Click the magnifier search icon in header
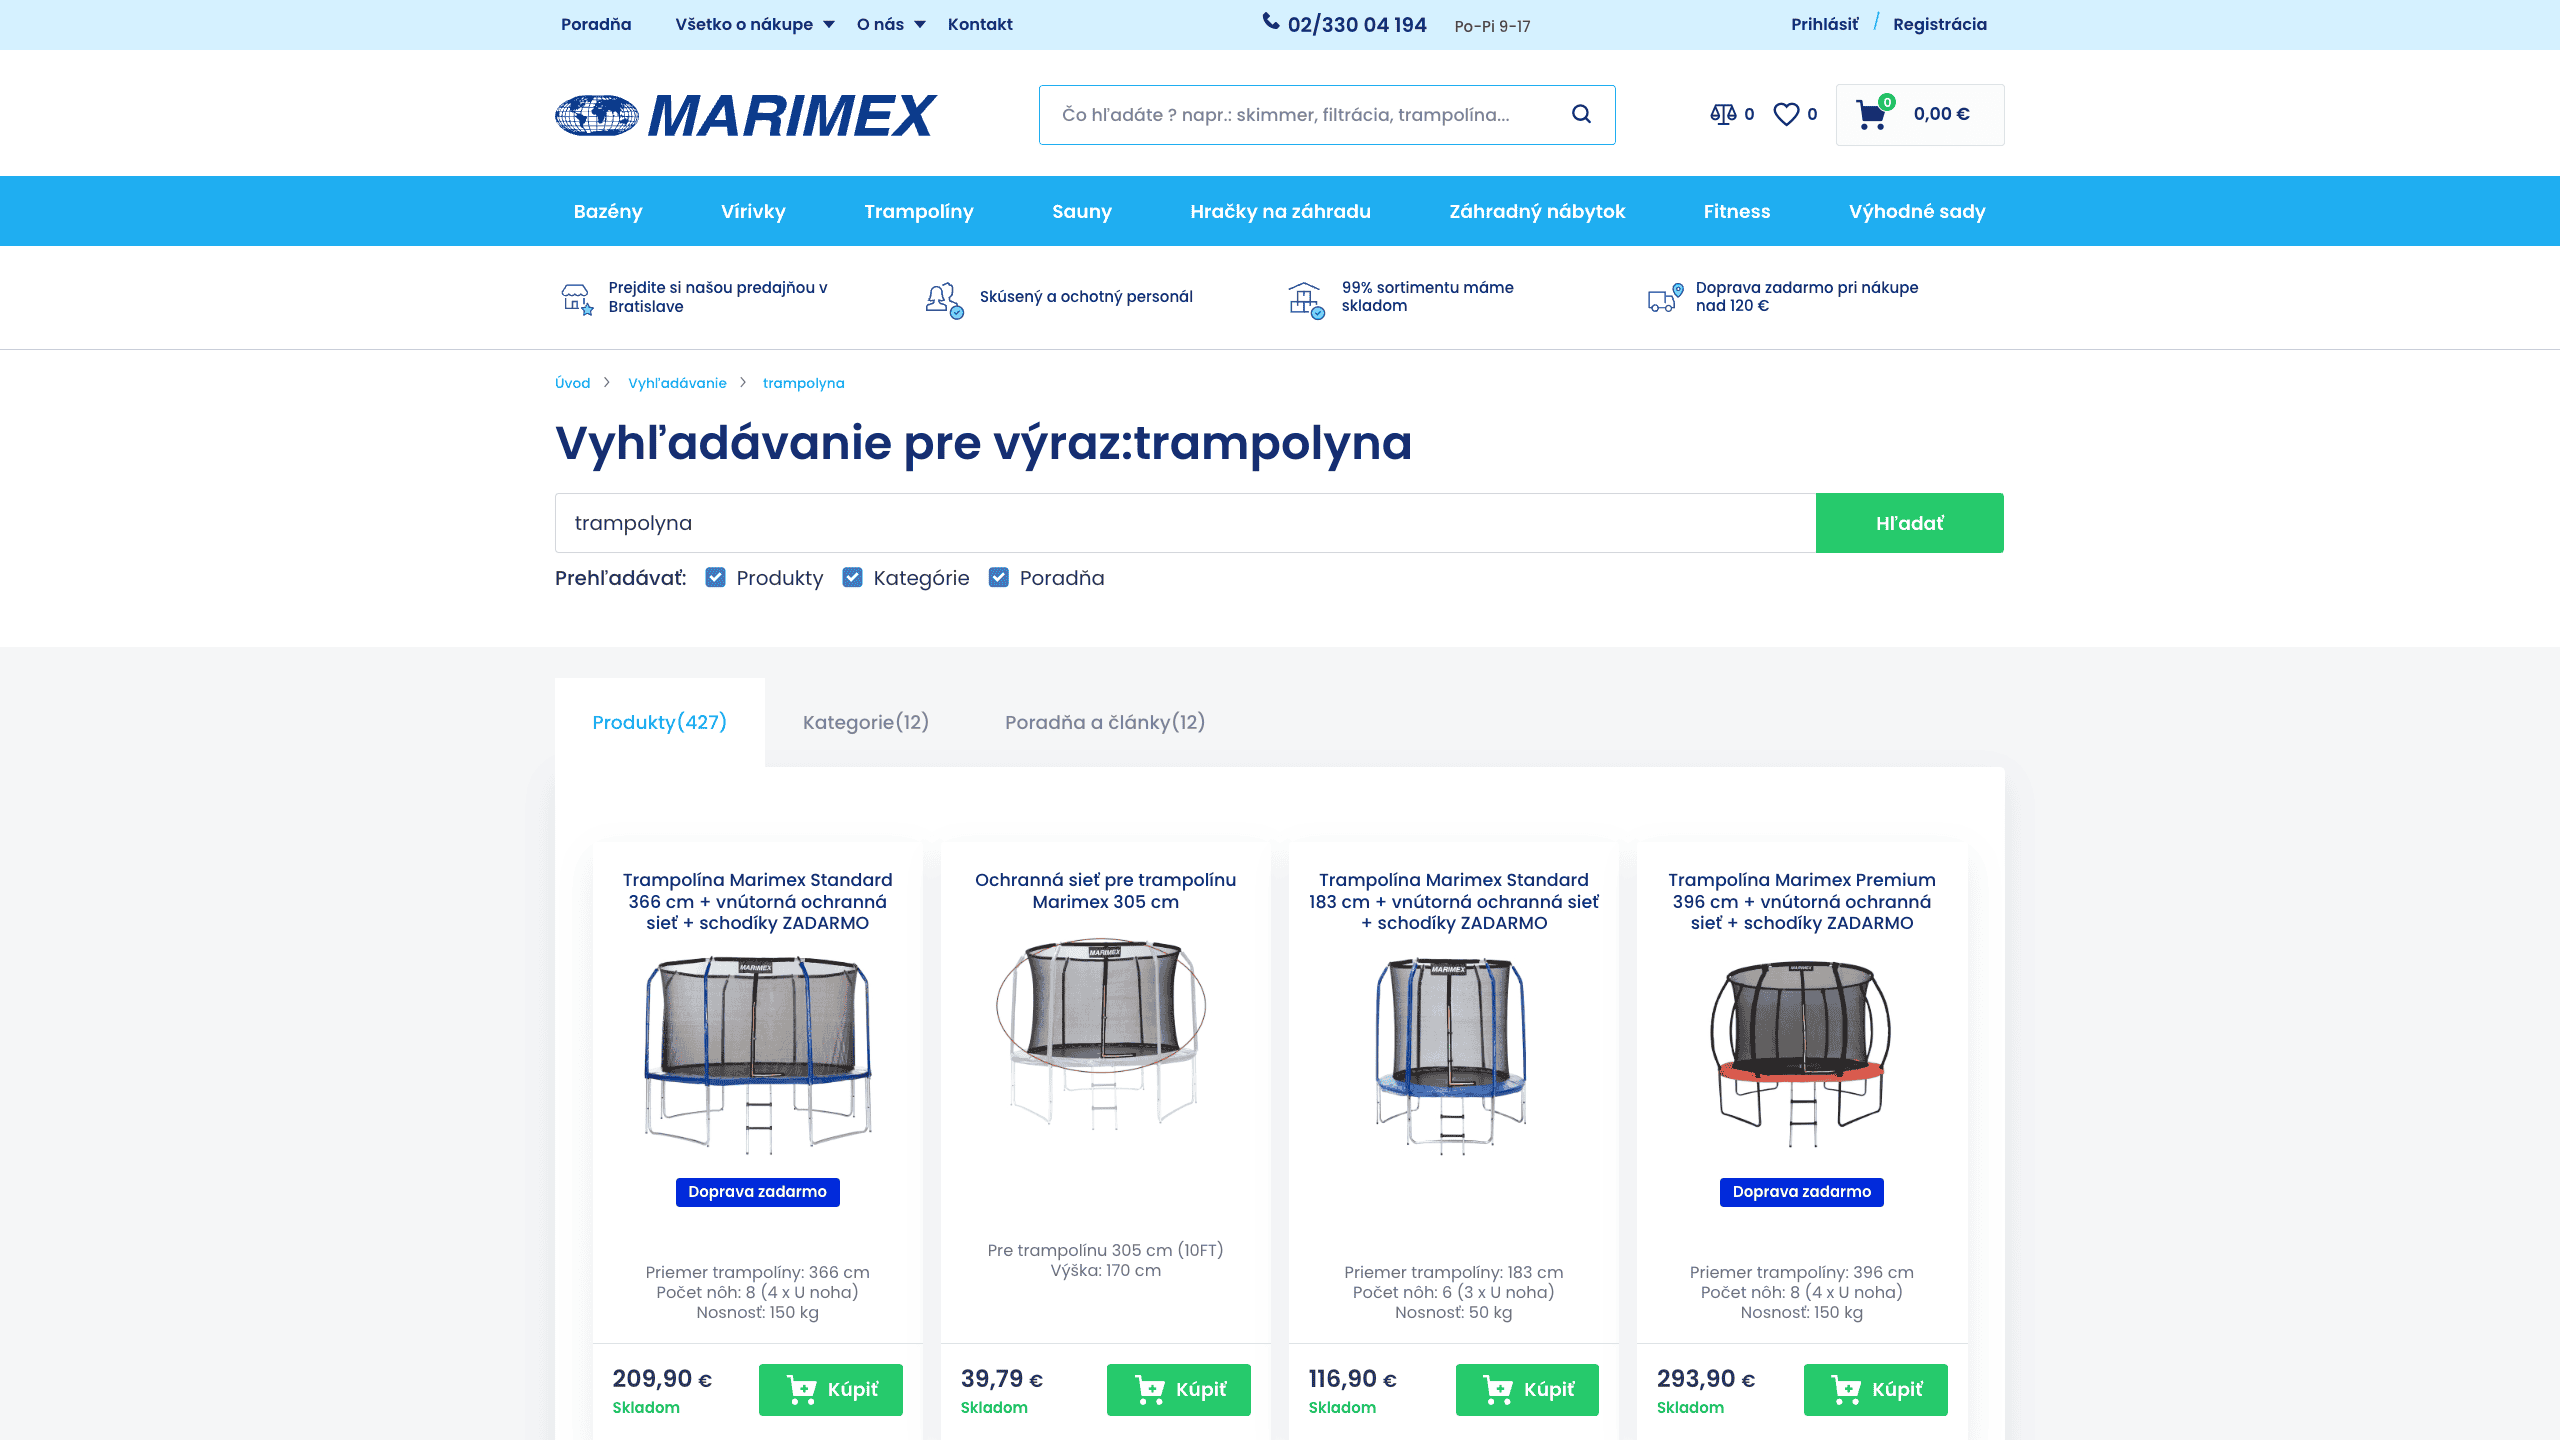 1581,114
